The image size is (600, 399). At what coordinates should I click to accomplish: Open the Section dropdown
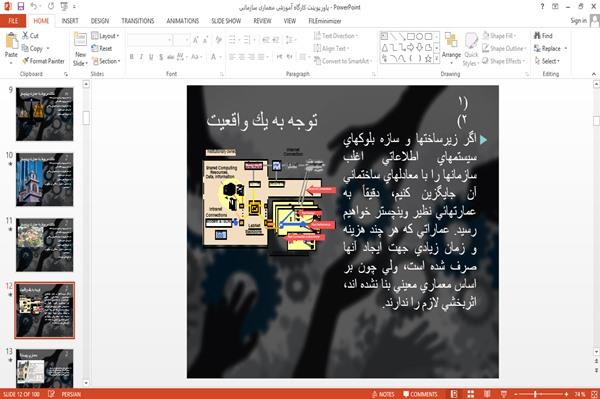click(x=106, y=61)
